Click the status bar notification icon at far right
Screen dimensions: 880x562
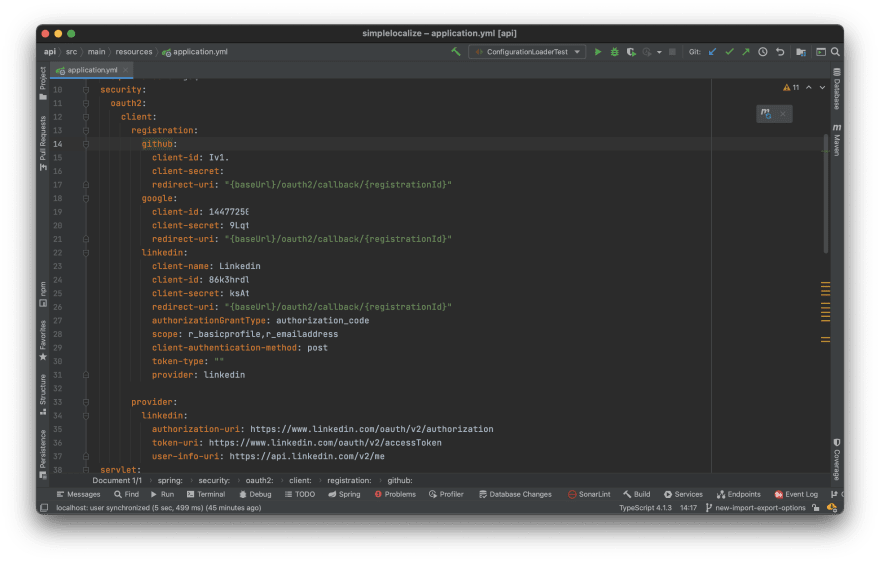[832, 508]
